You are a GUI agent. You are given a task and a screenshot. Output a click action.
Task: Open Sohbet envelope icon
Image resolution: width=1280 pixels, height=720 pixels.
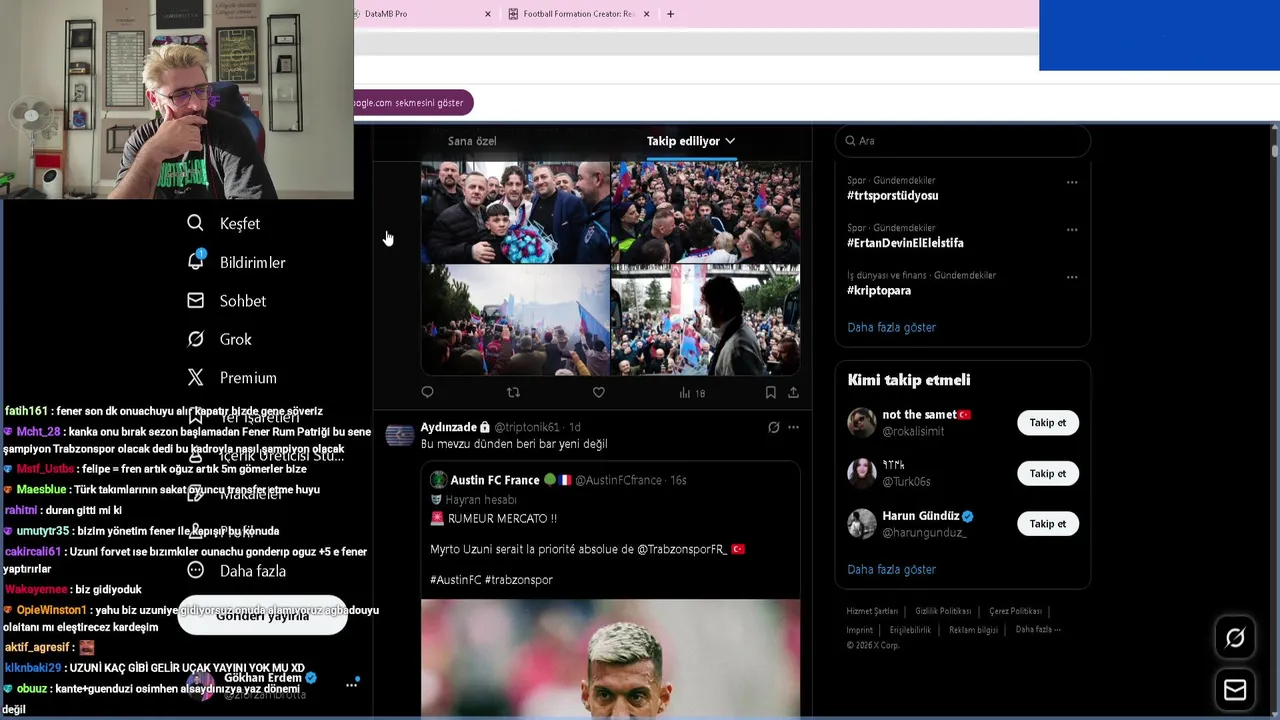[196, 300]
